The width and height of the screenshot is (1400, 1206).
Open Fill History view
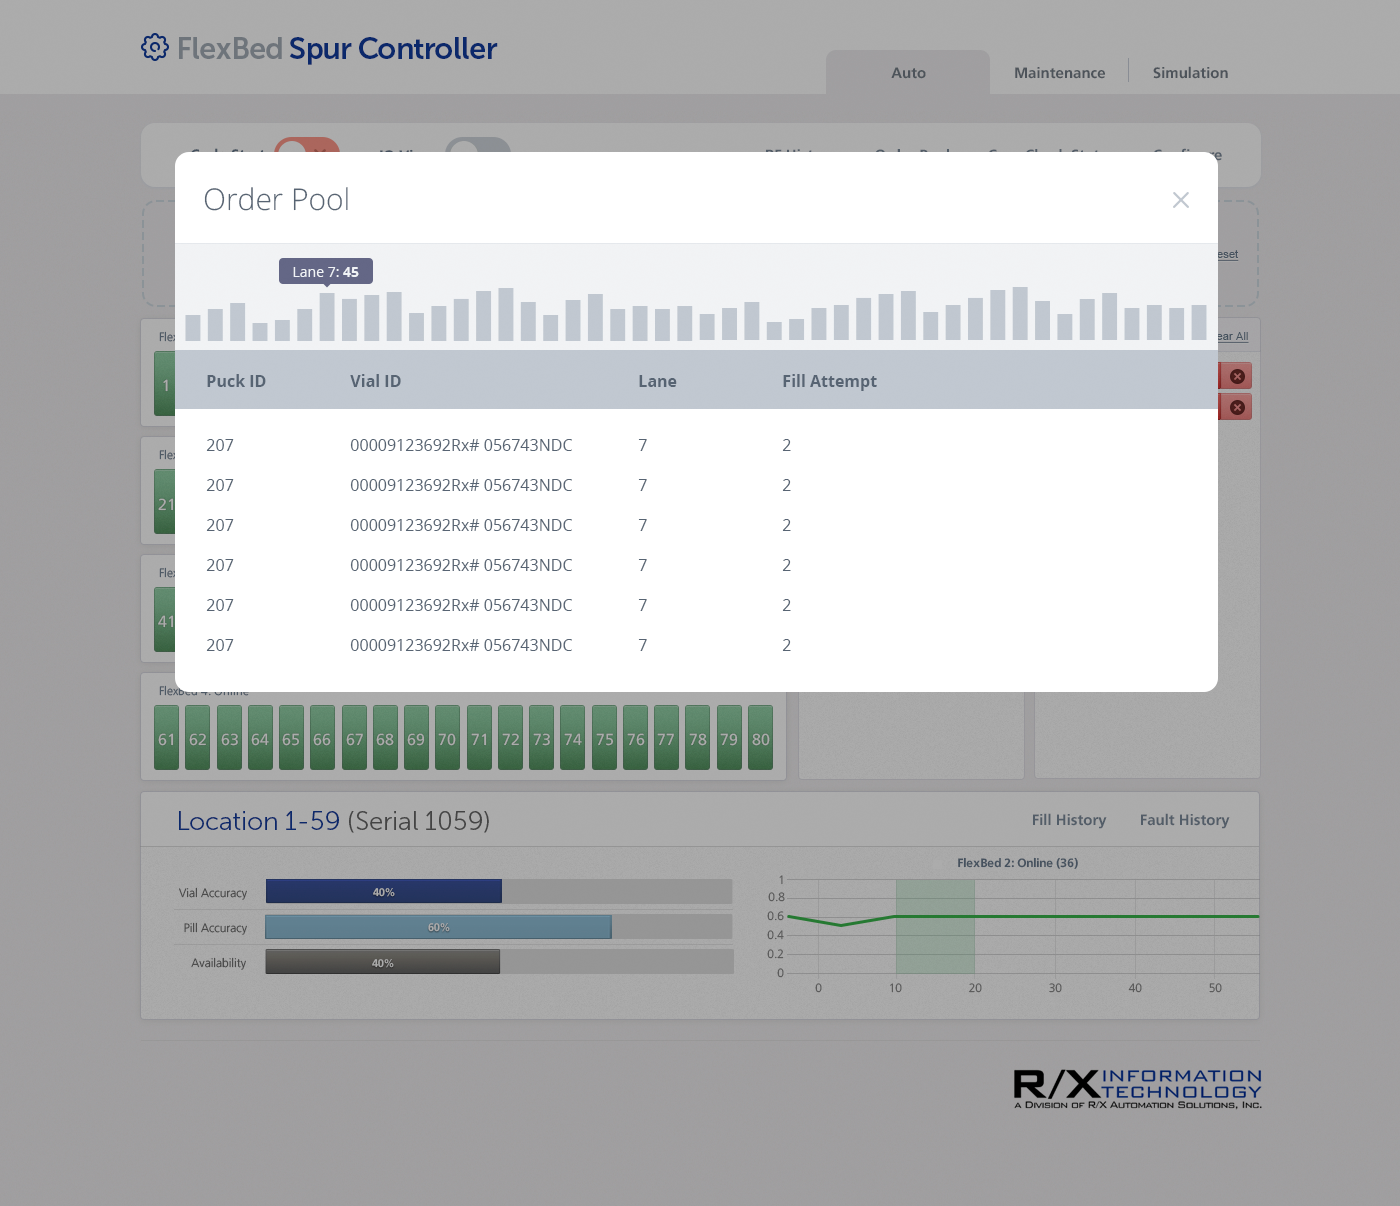[1069, 820]
